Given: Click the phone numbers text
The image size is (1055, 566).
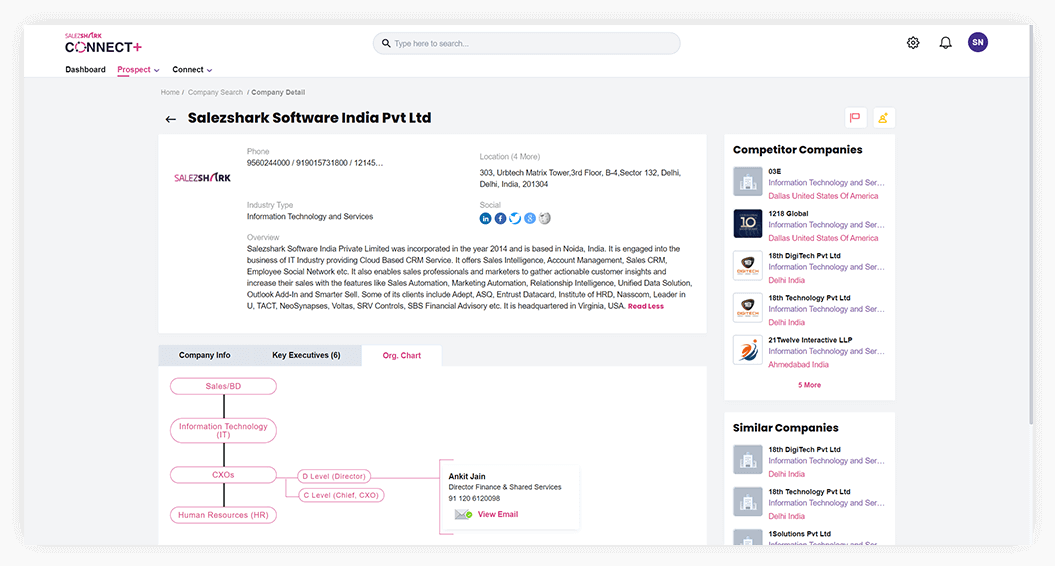Looking at the screenshot, I should [x=315, y=163].
